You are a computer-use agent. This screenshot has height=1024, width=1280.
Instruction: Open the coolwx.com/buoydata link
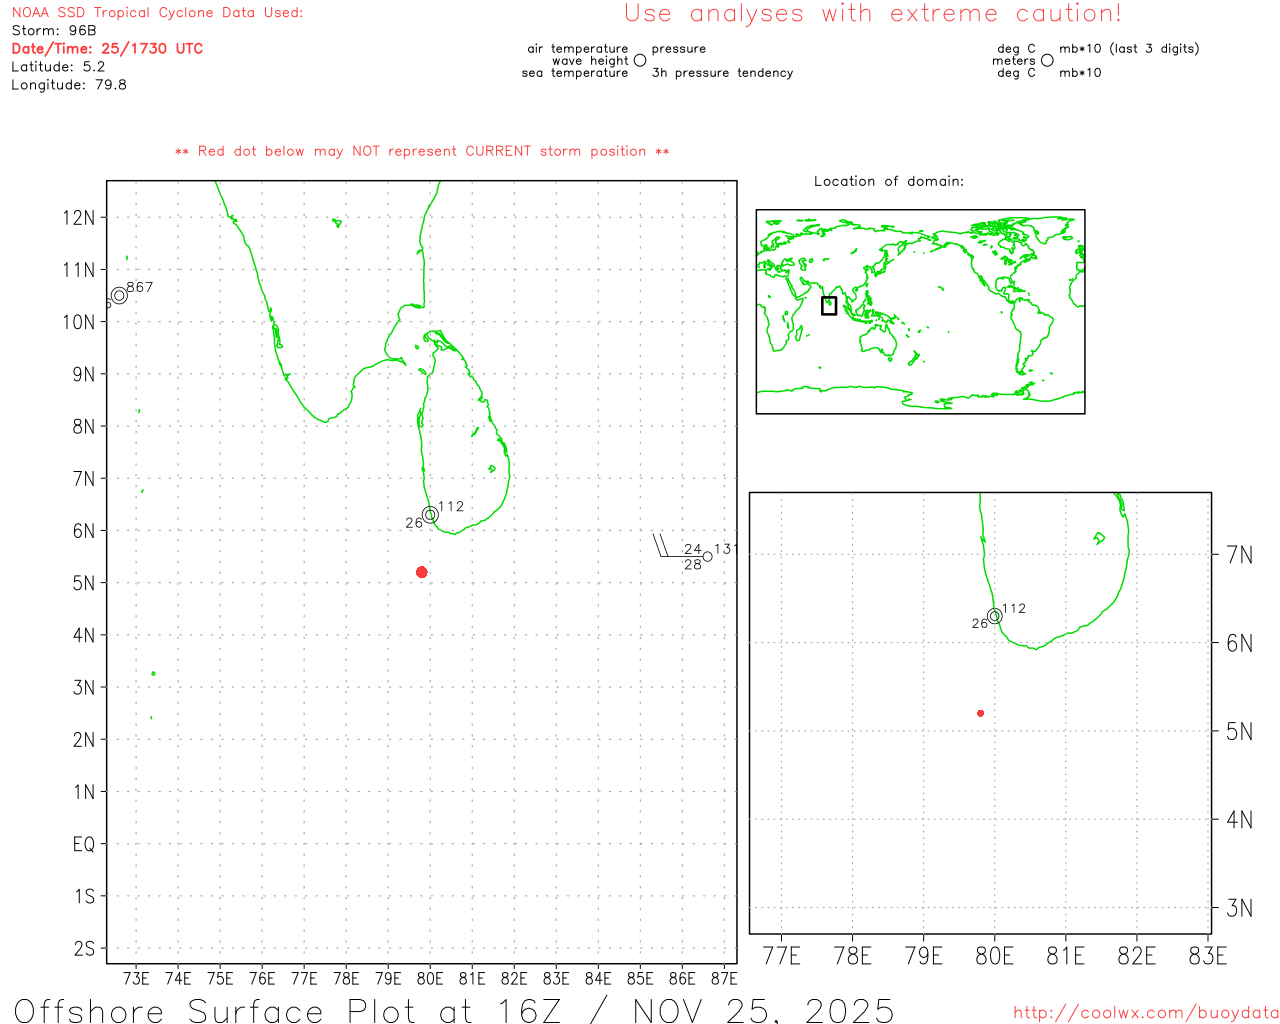1145,1013
